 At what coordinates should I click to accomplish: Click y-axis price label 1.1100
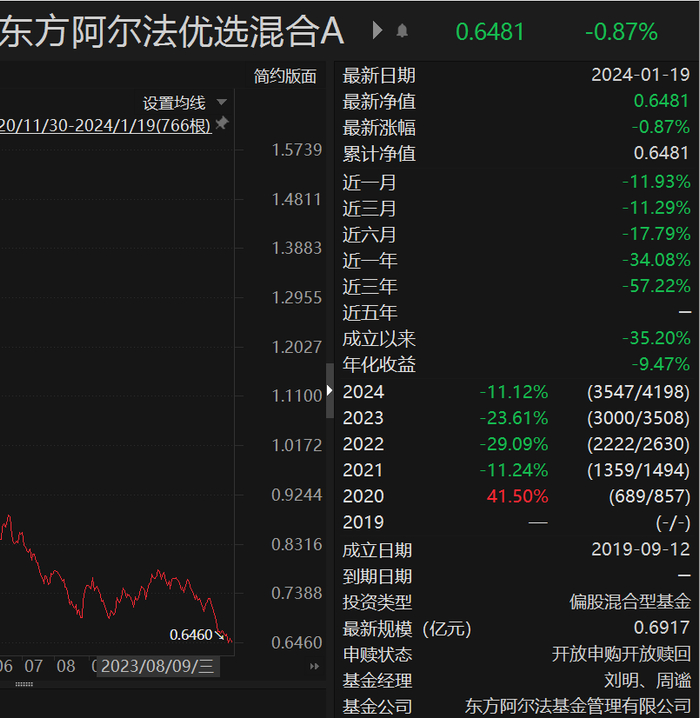point(297,396)
